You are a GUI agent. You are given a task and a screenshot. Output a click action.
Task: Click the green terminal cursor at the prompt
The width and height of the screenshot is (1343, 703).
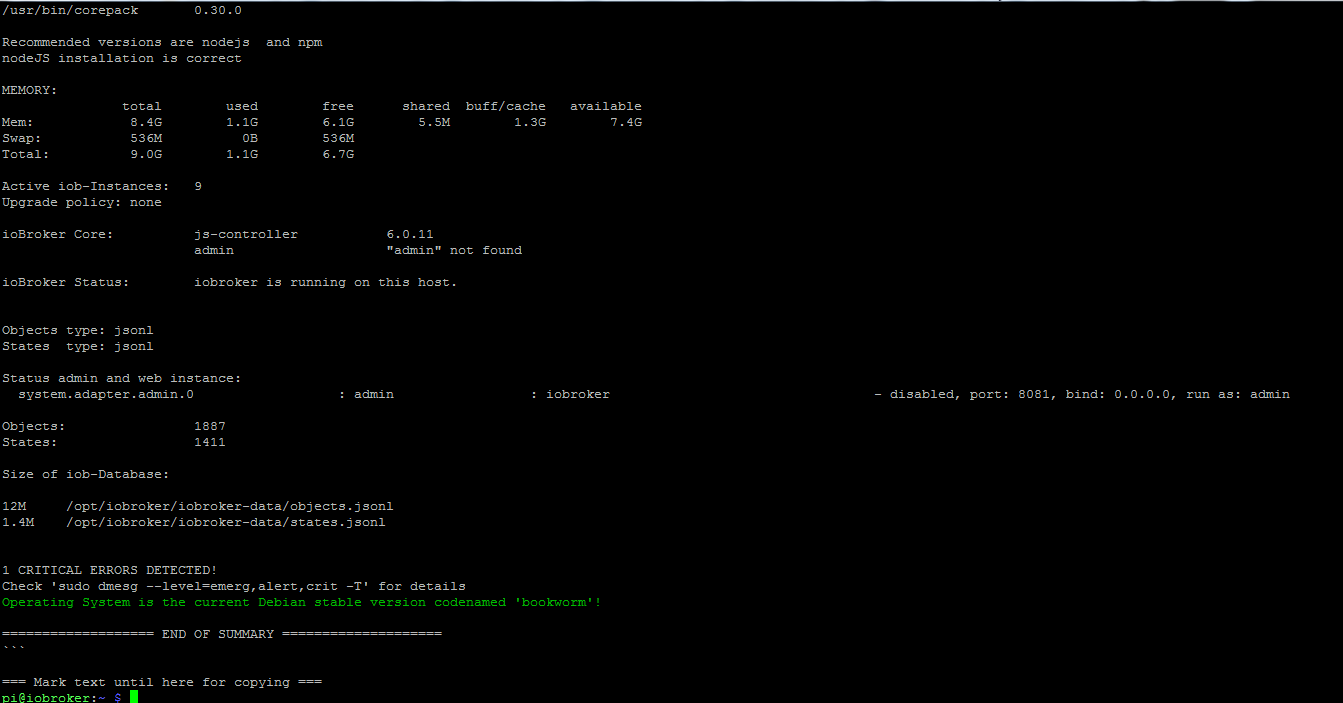[134, 697]
